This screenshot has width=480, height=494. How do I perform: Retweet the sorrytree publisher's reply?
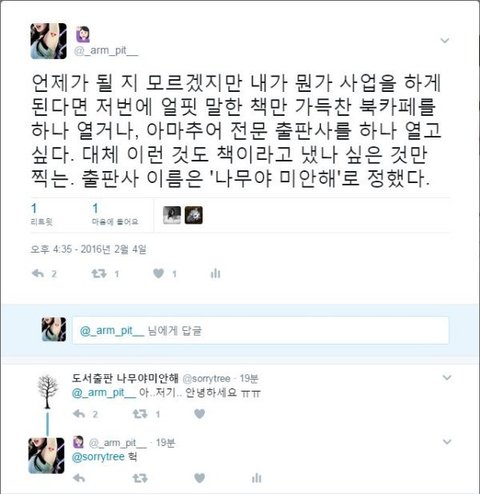pos(140,414)
